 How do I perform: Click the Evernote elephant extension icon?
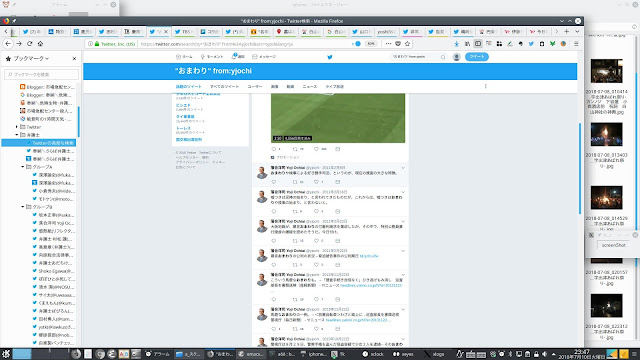(520, 44)
